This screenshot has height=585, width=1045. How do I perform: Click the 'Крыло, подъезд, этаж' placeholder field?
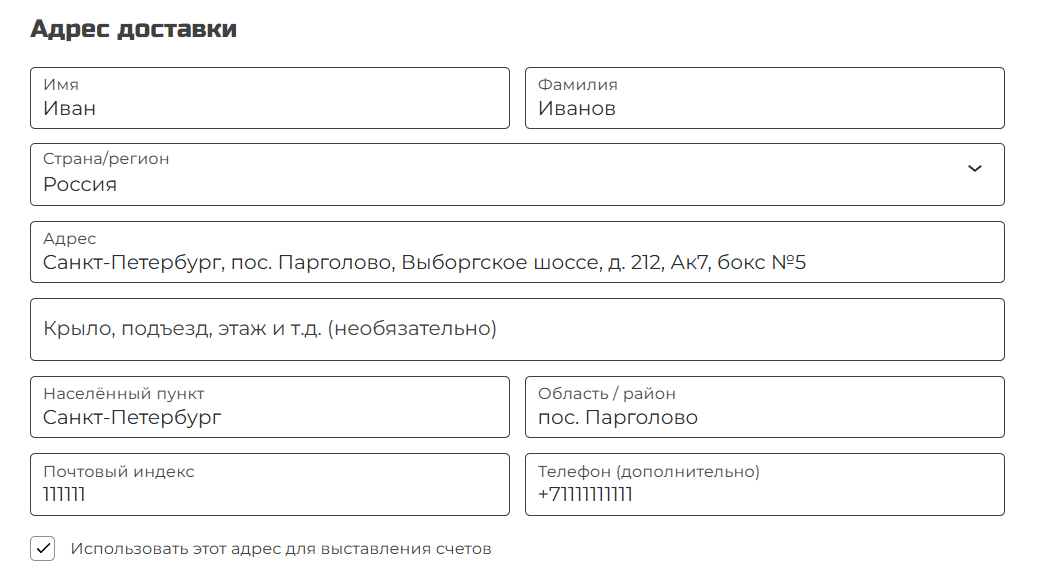517,329
